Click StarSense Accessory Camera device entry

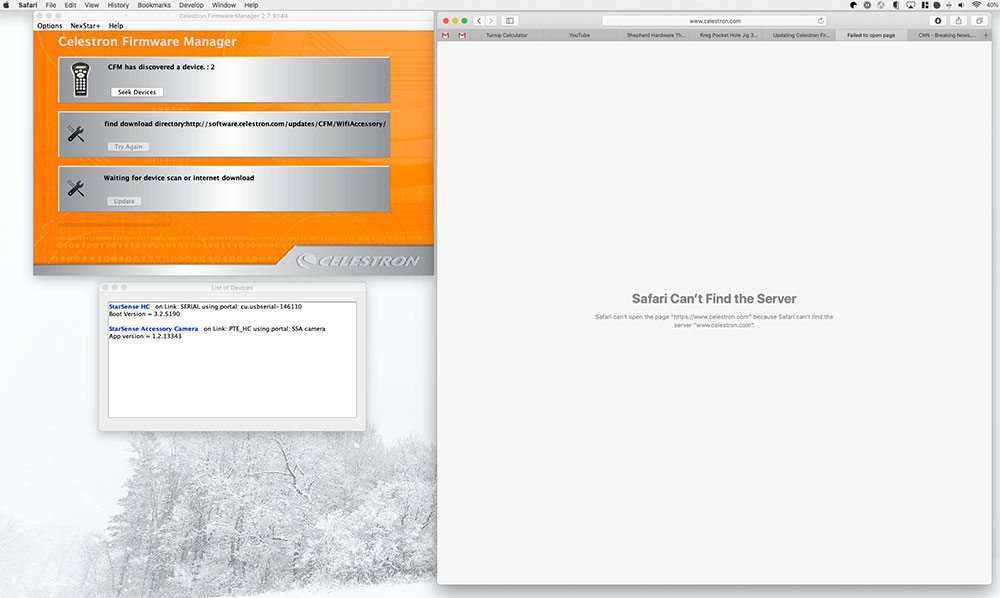point(154,329)
